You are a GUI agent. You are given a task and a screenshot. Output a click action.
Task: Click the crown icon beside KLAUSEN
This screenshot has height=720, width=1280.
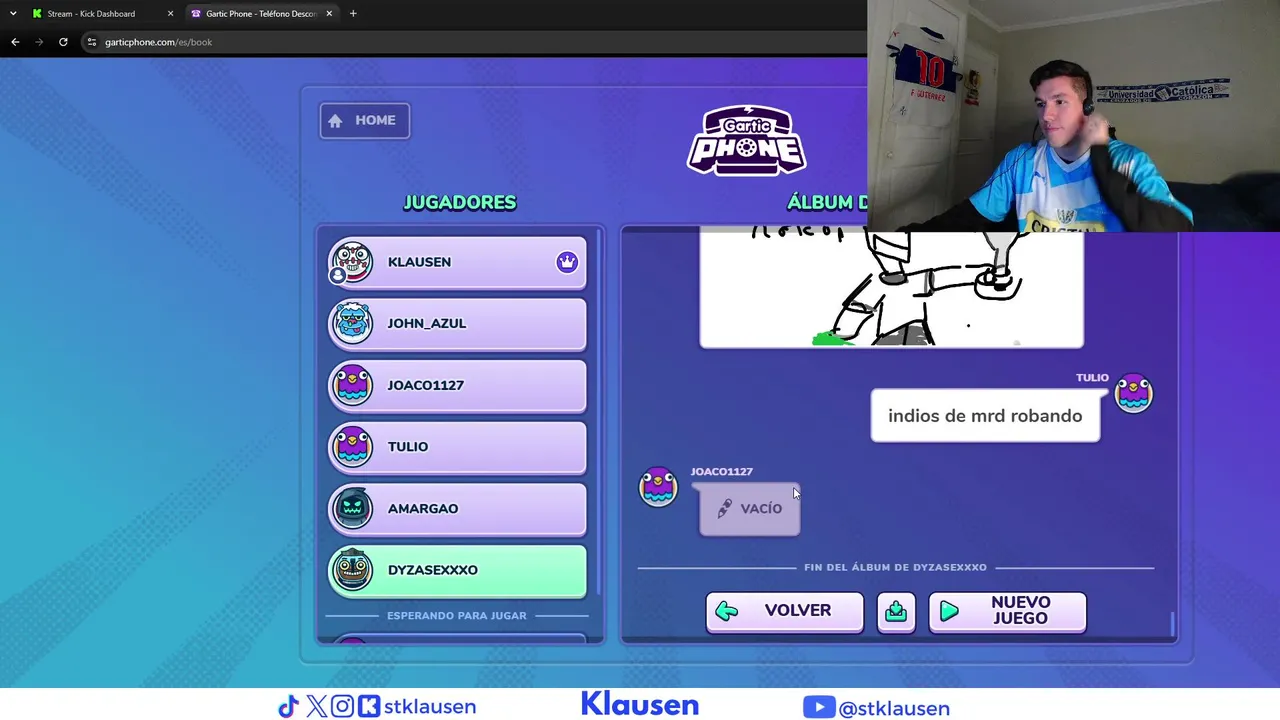pyautogui.click(x=567, y=262)
